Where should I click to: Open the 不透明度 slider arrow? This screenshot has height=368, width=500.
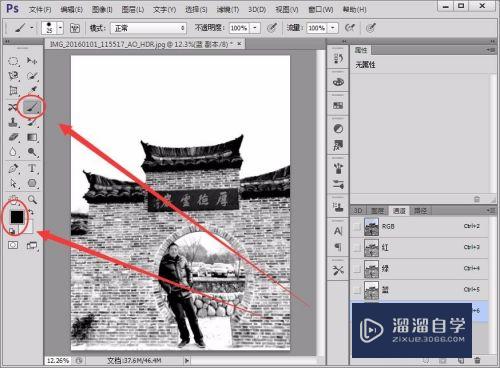(x=255, y=28)
